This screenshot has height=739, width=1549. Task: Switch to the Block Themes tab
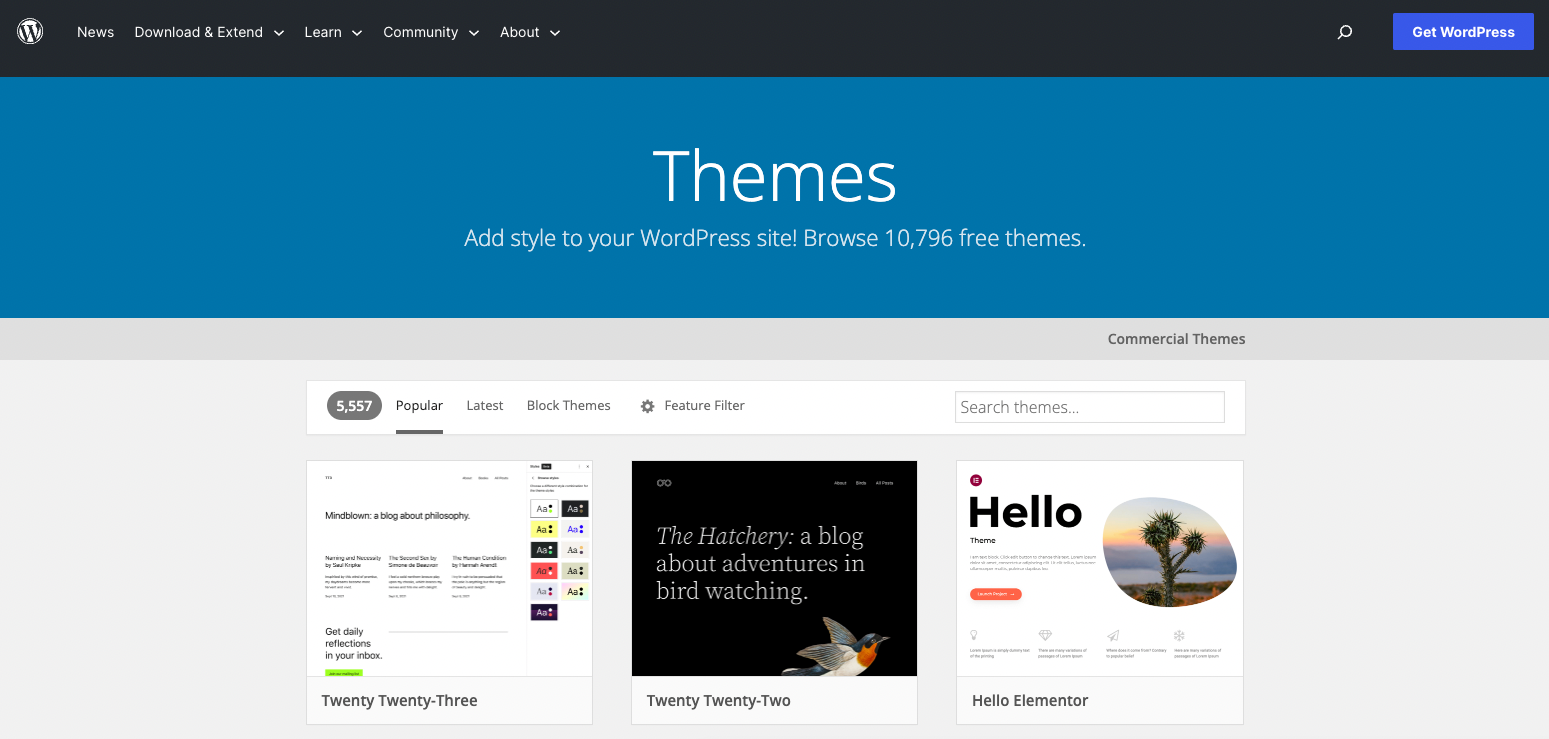point(569,405)
